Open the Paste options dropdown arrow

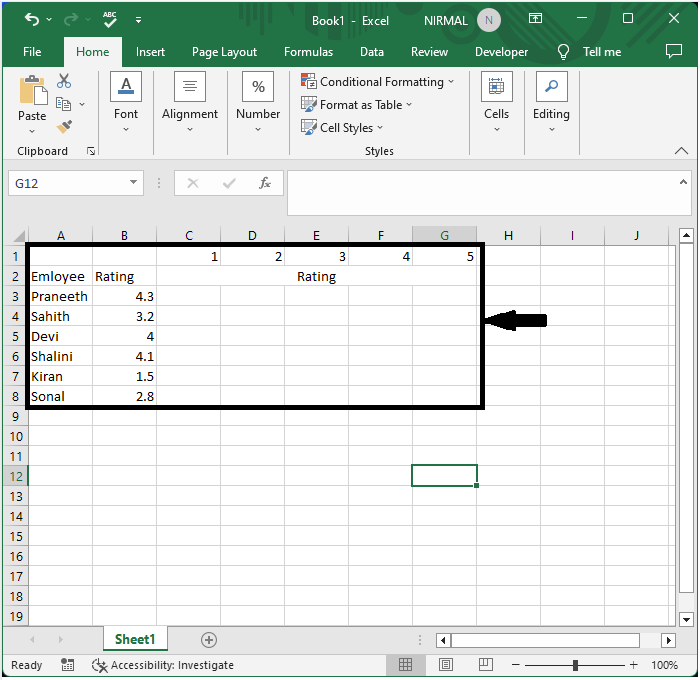(32, 131)
